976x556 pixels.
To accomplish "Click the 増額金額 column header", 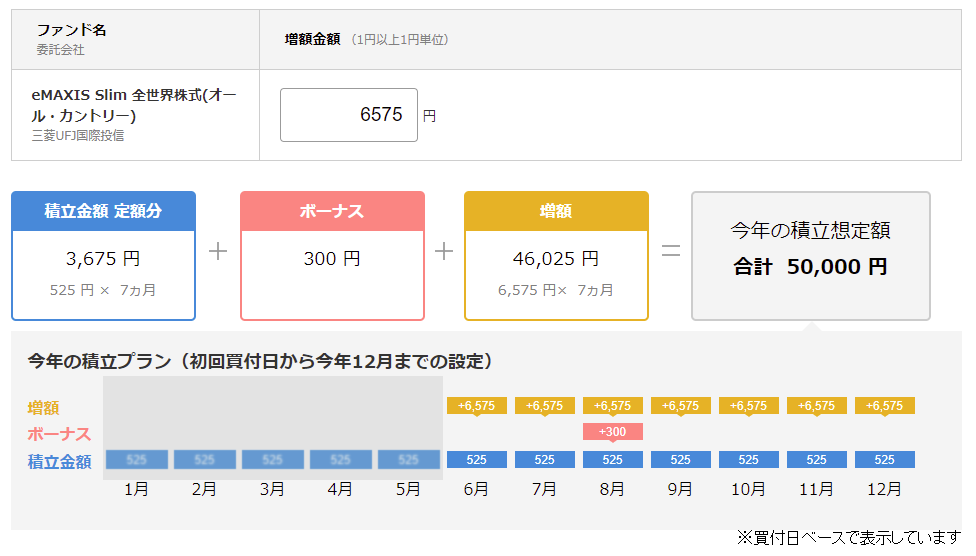I will click(312, 39).
